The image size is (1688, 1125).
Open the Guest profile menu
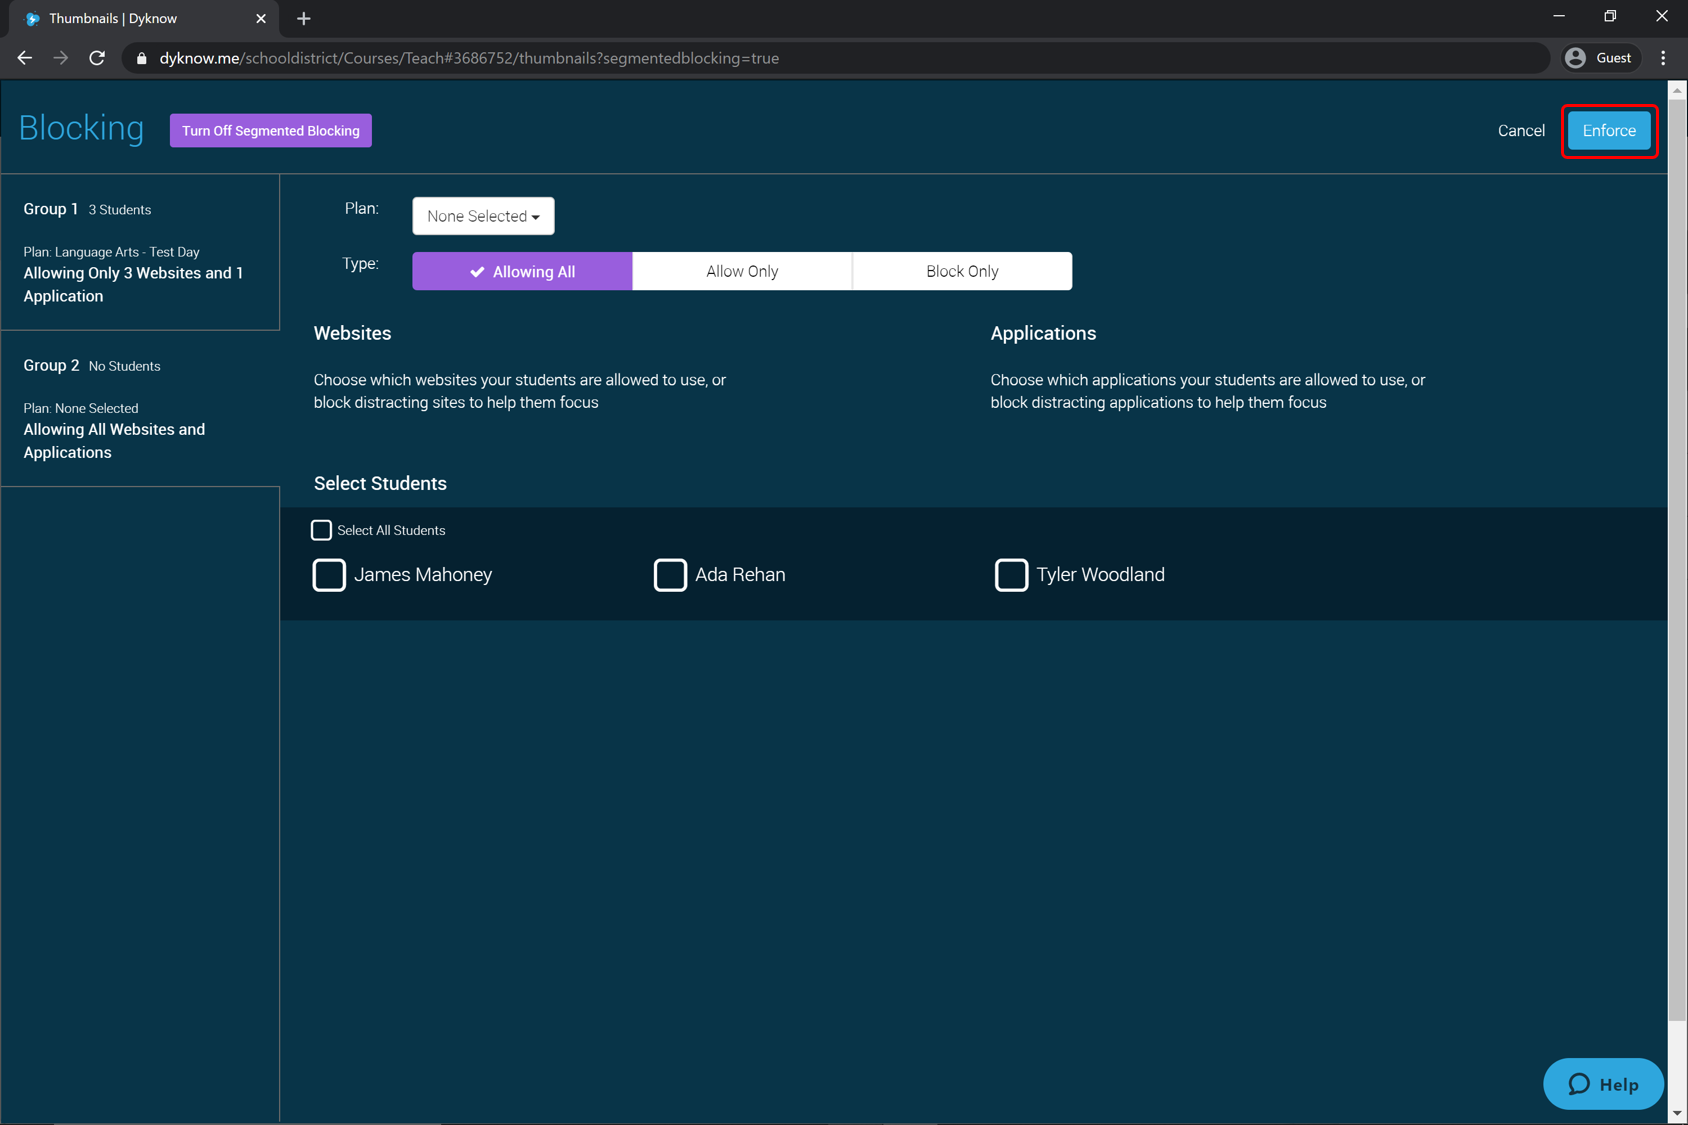pos(1600,58)
